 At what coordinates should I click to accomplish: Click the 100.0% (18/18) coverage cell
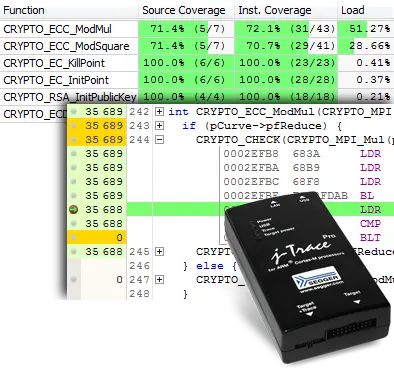286,97
